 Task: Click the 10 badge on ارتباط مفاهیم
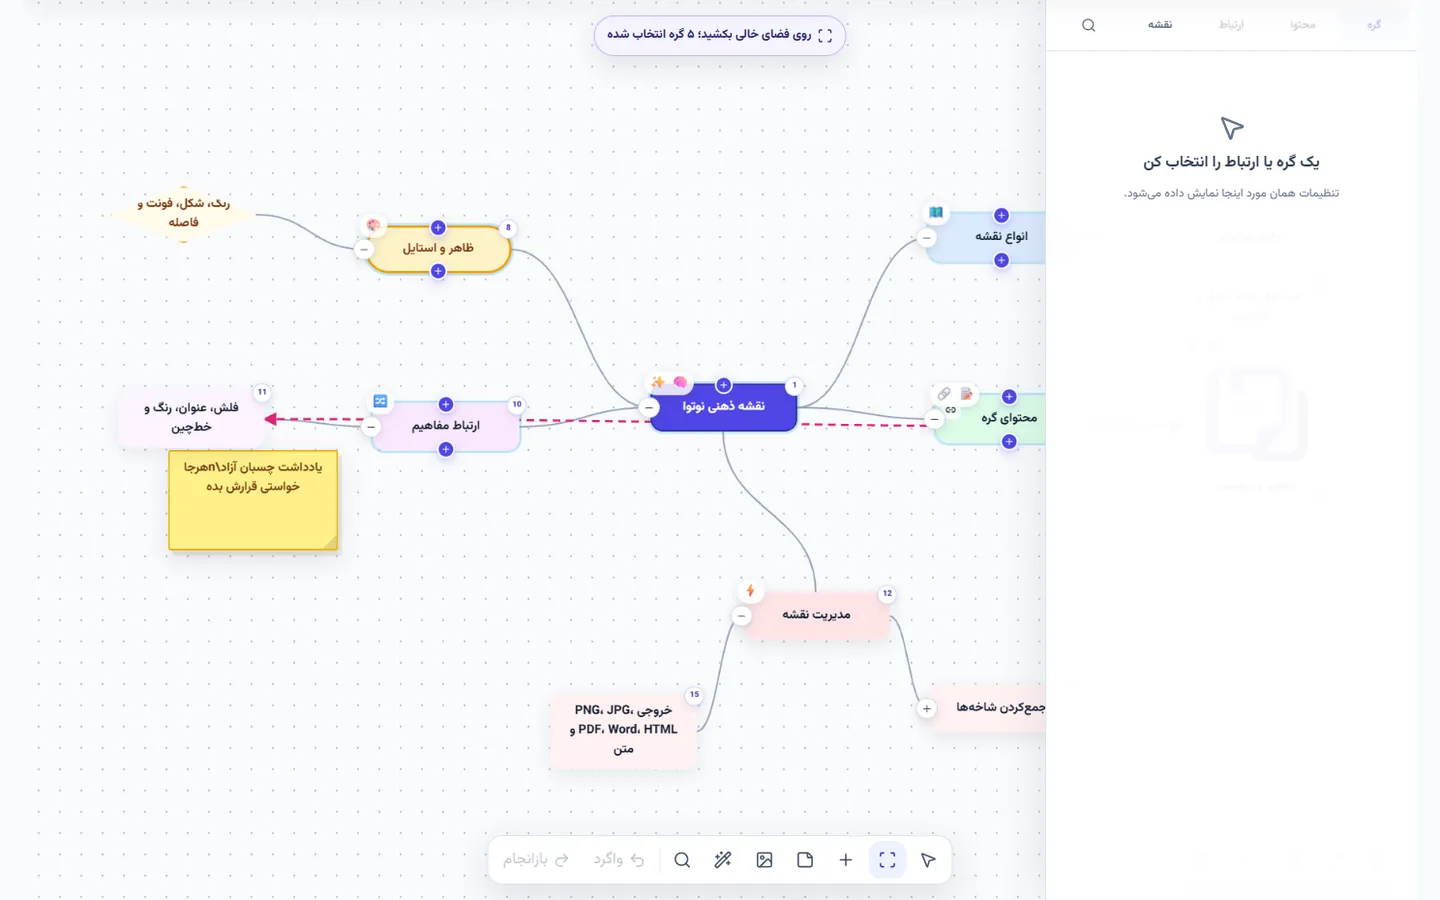[517, 404]
